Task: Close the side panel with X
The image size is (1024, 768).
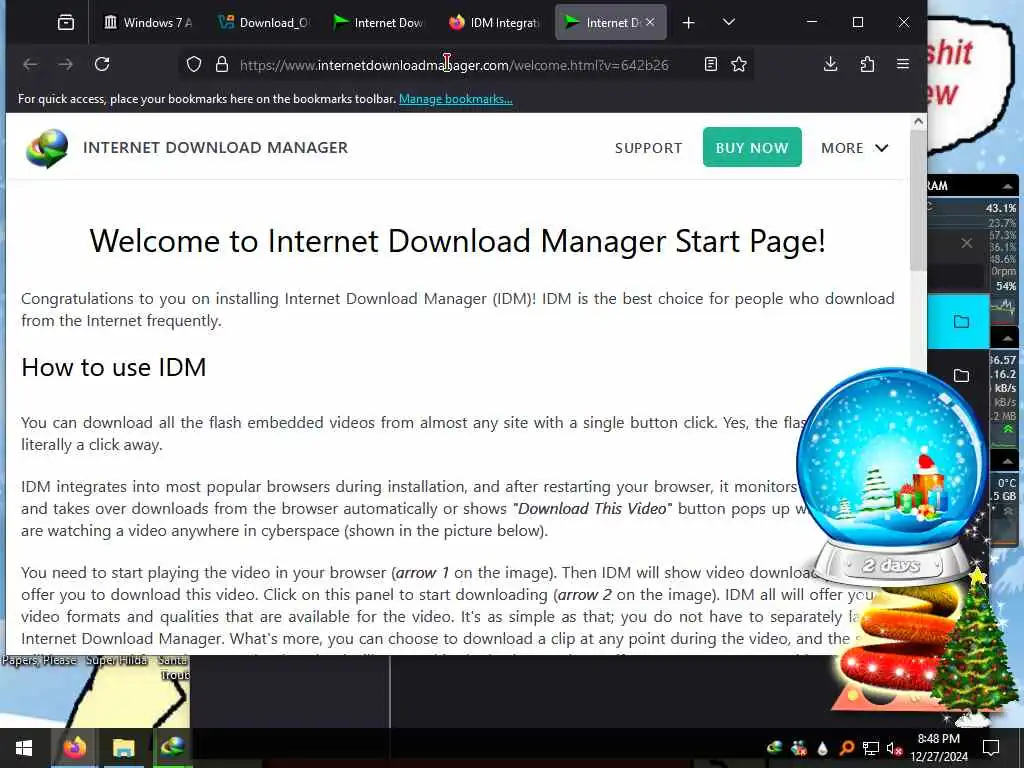Action: pyautogui.click(x=967, y=243)
